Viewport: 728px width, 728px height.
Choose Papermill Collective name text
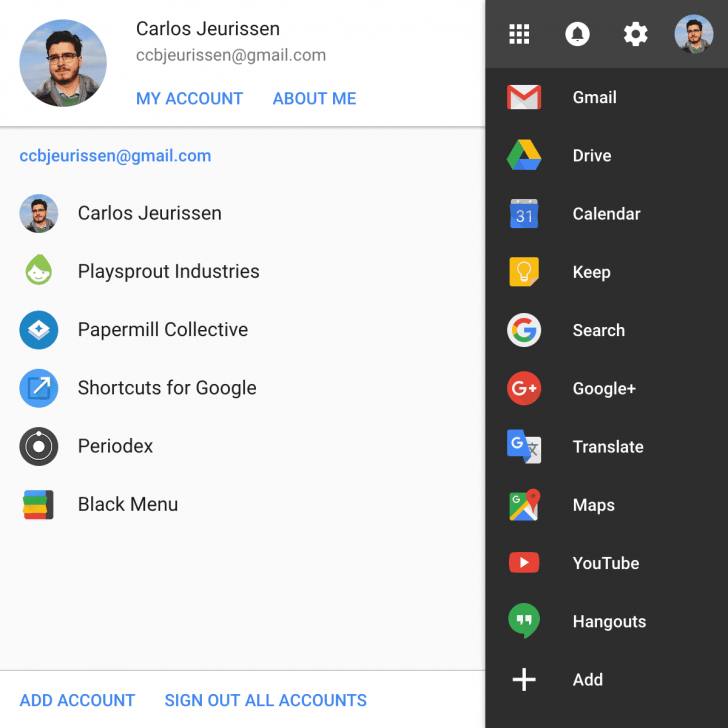point(162,330)
